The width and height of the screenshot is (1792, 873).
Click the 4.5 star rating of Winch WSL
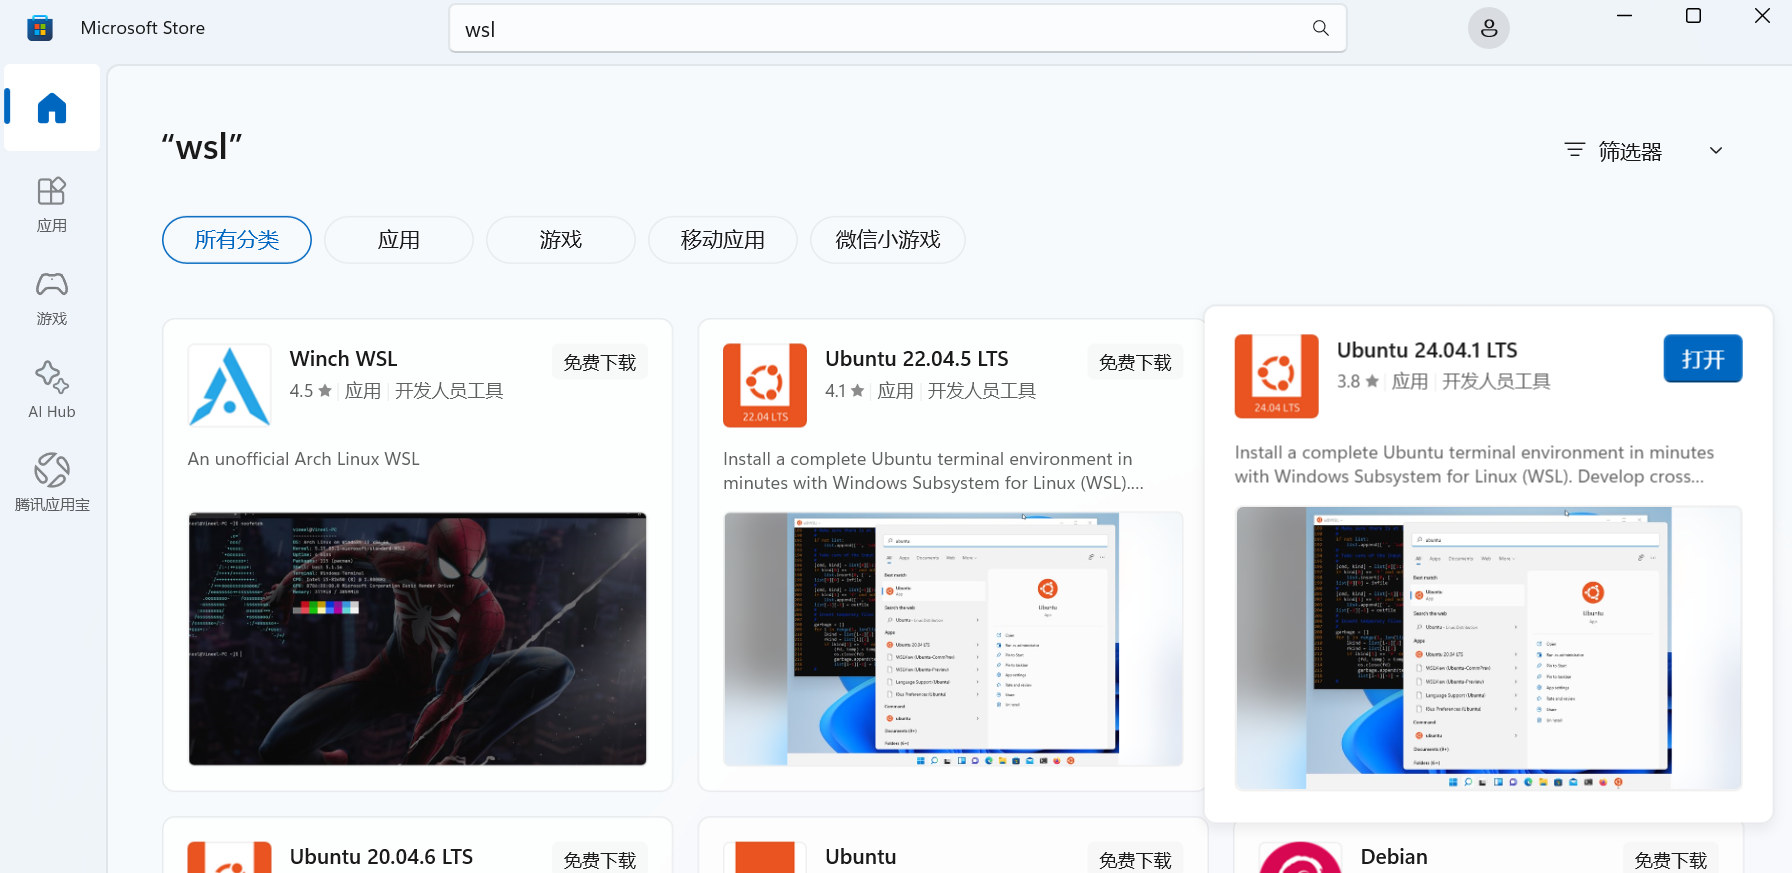(x=311, y=391)
